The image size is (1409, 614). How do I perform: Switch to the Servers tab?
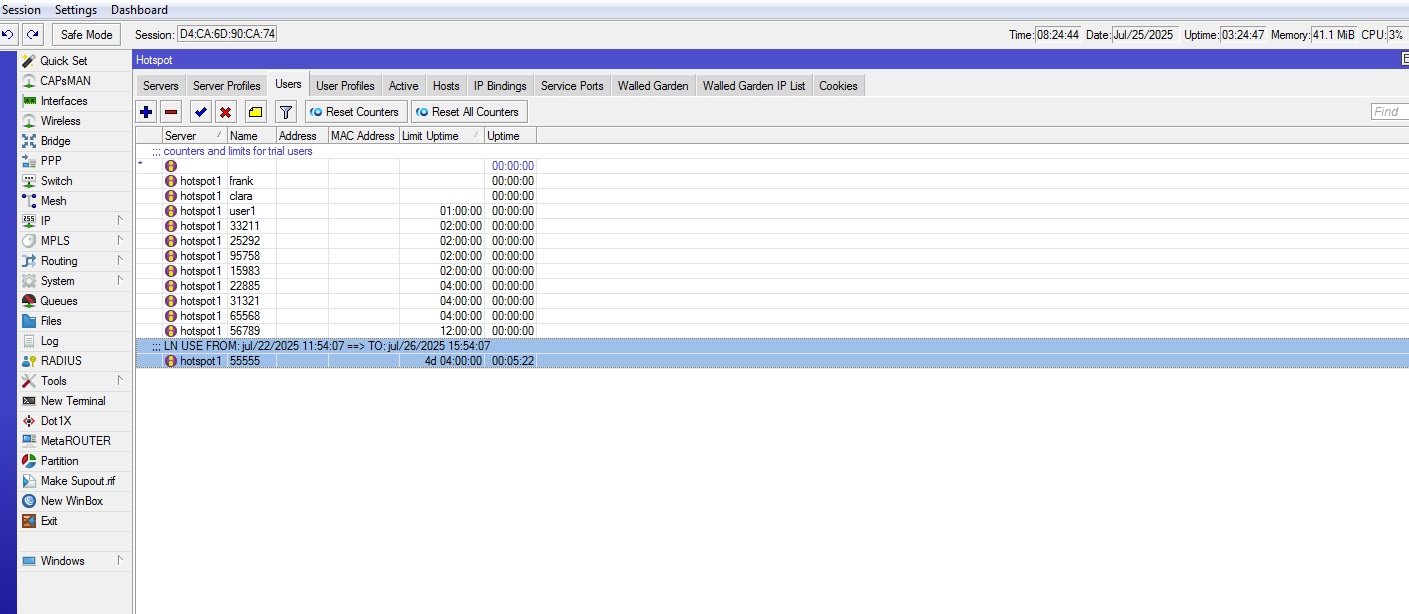click(160, 86)
